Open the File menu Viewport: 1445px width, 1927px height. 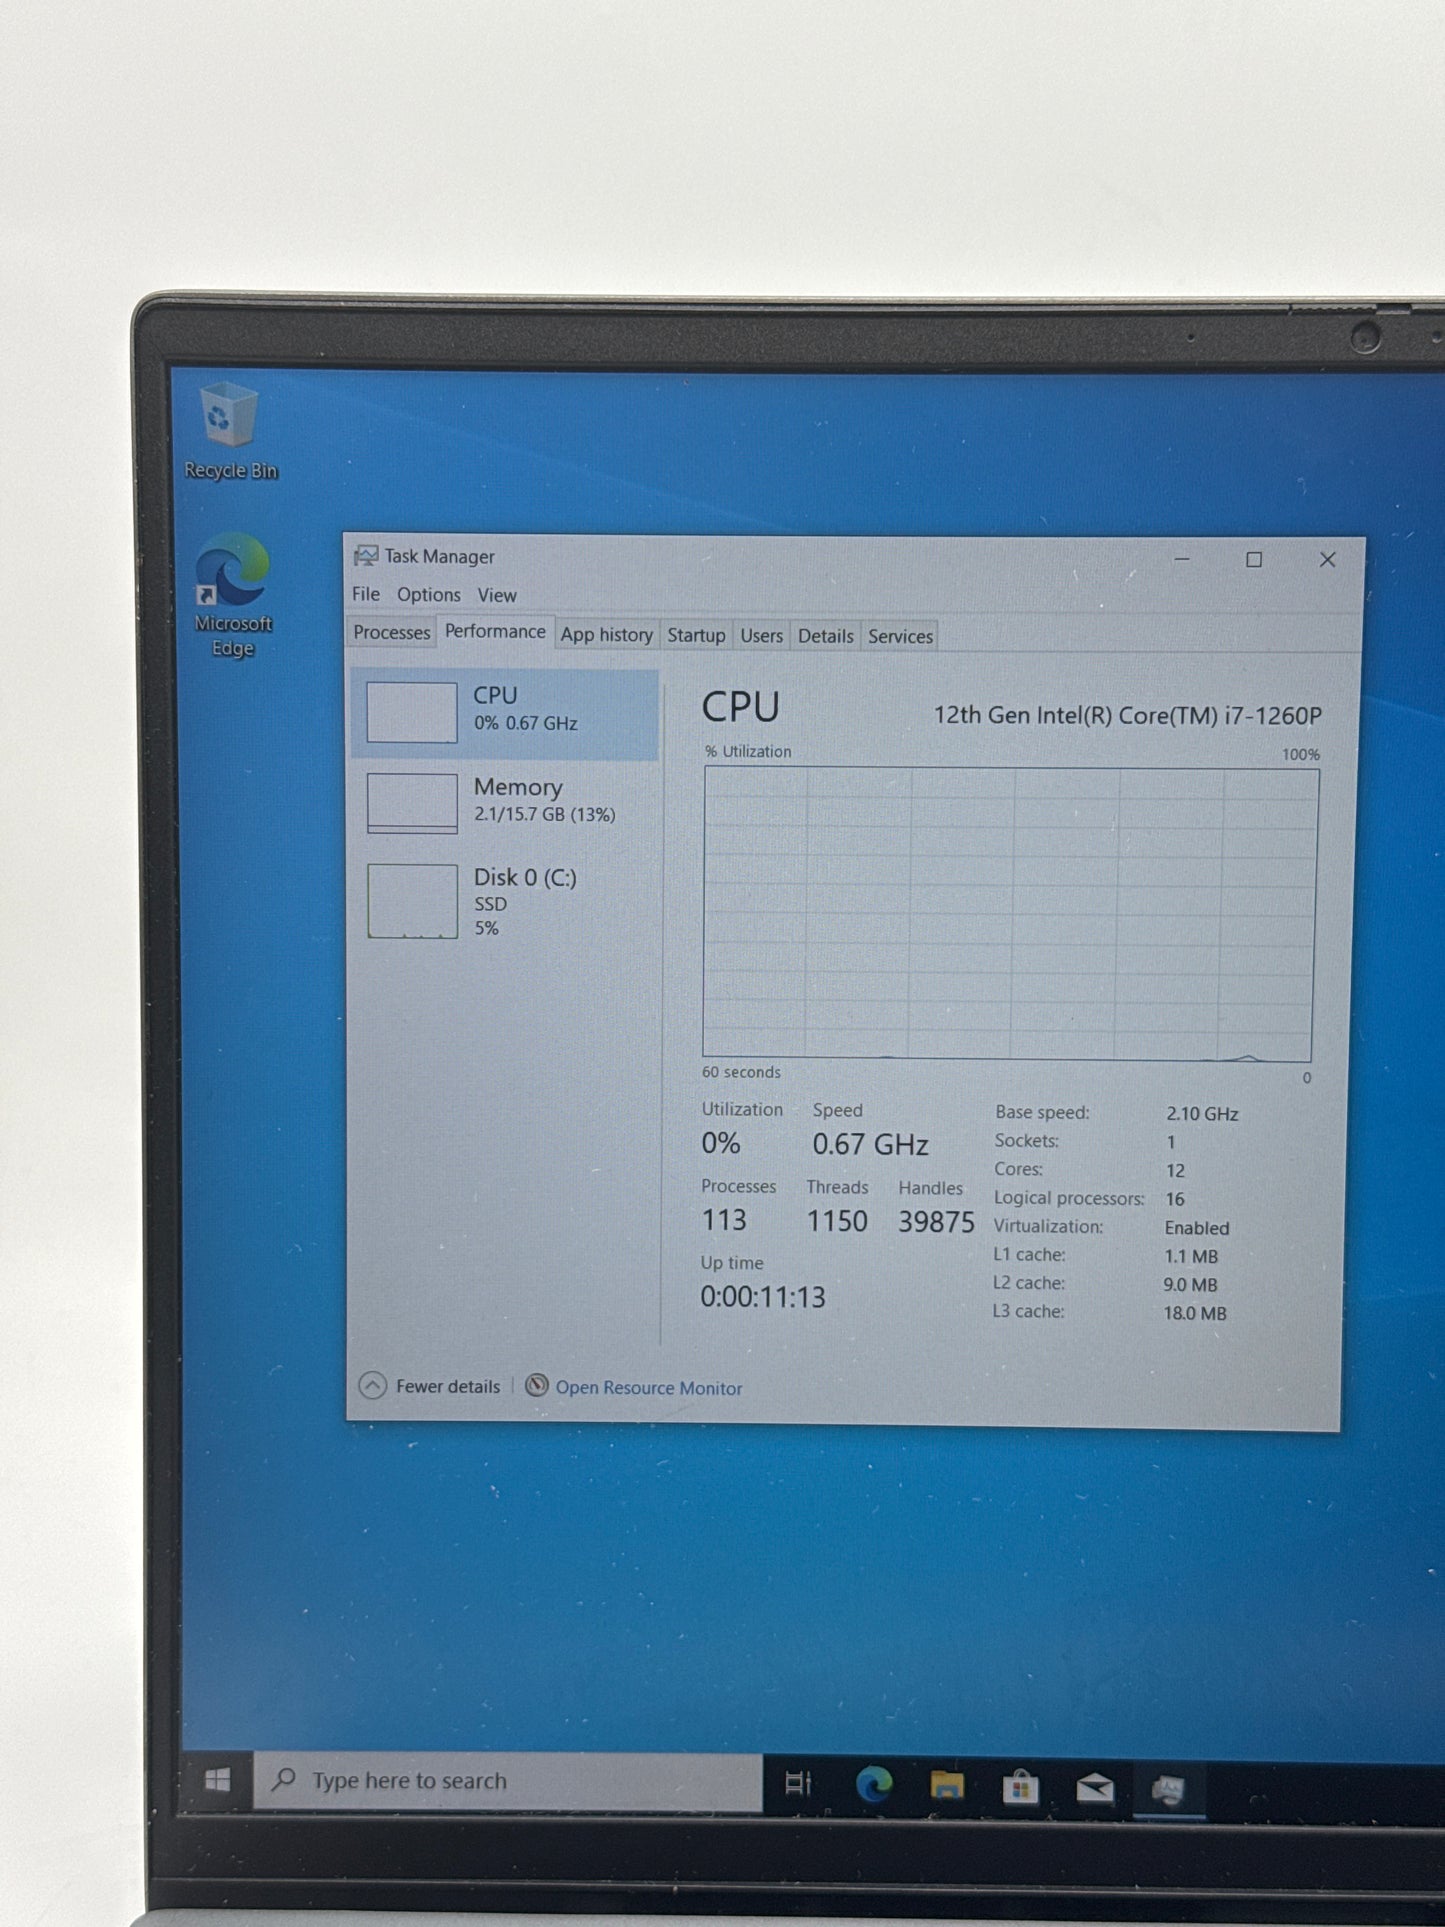click(366, 594)
